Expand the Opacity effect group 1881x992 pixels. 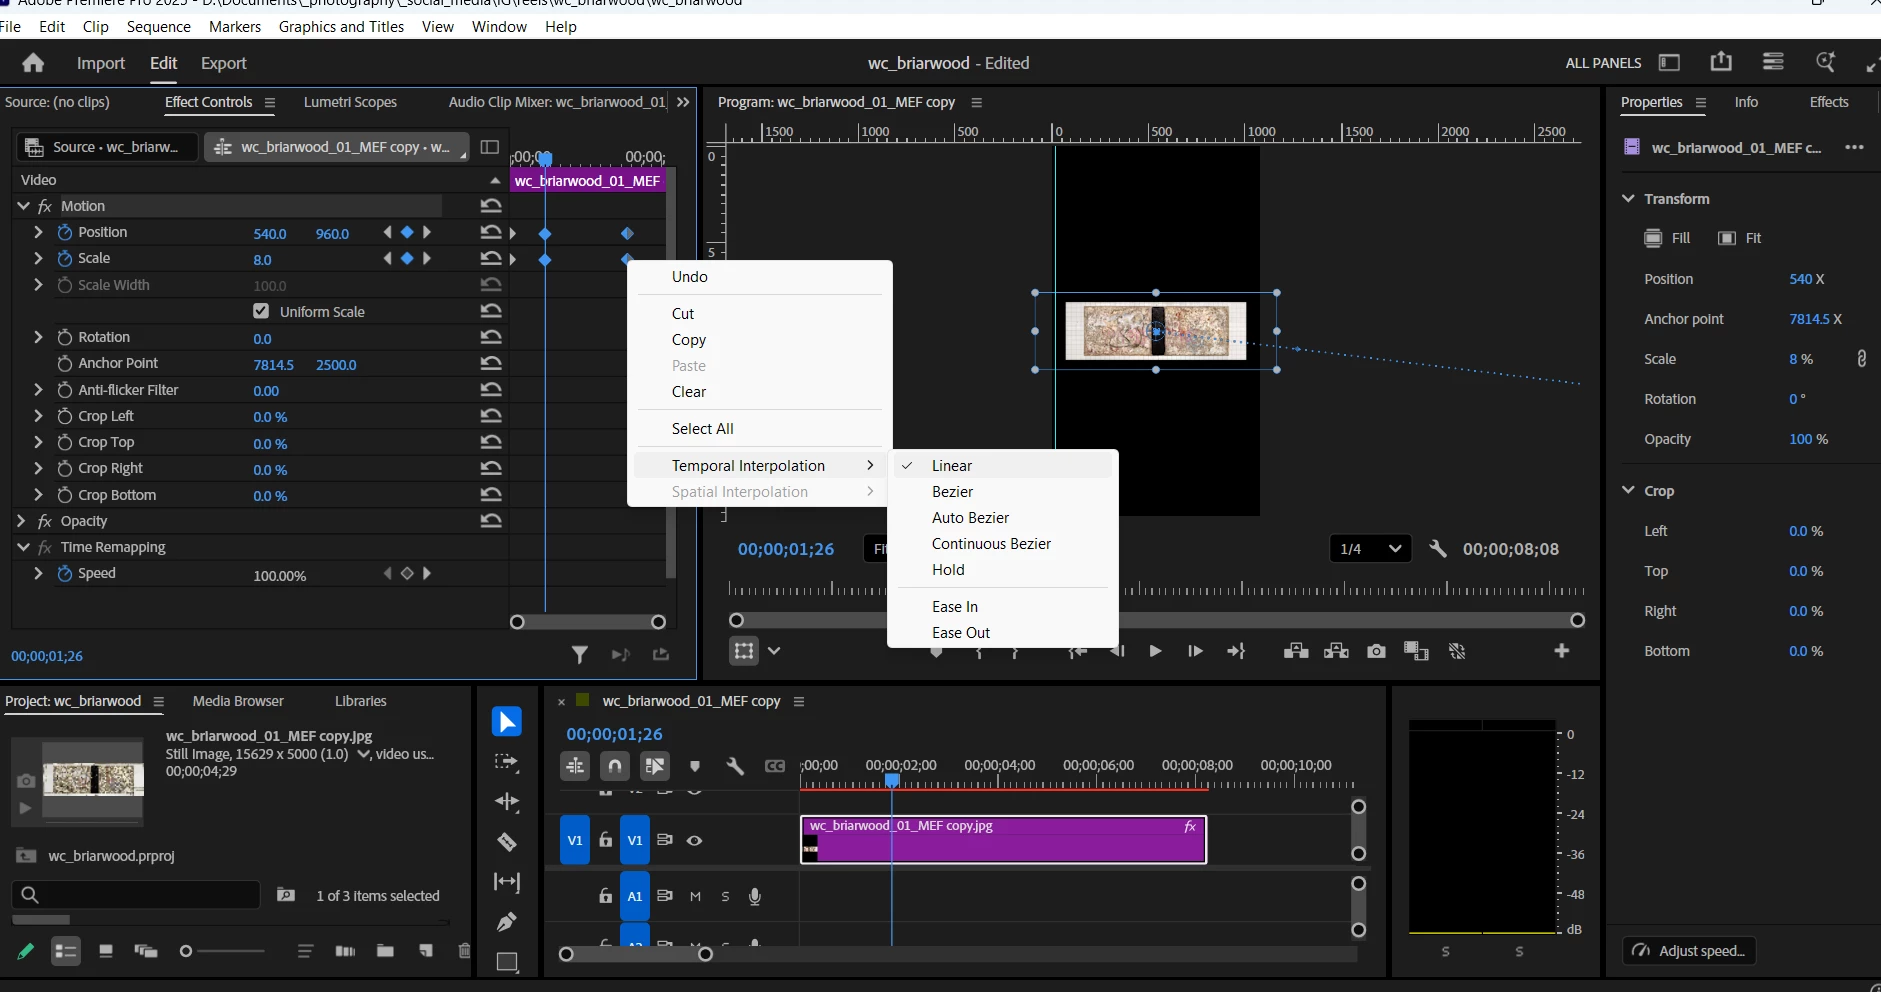(21, 521)
